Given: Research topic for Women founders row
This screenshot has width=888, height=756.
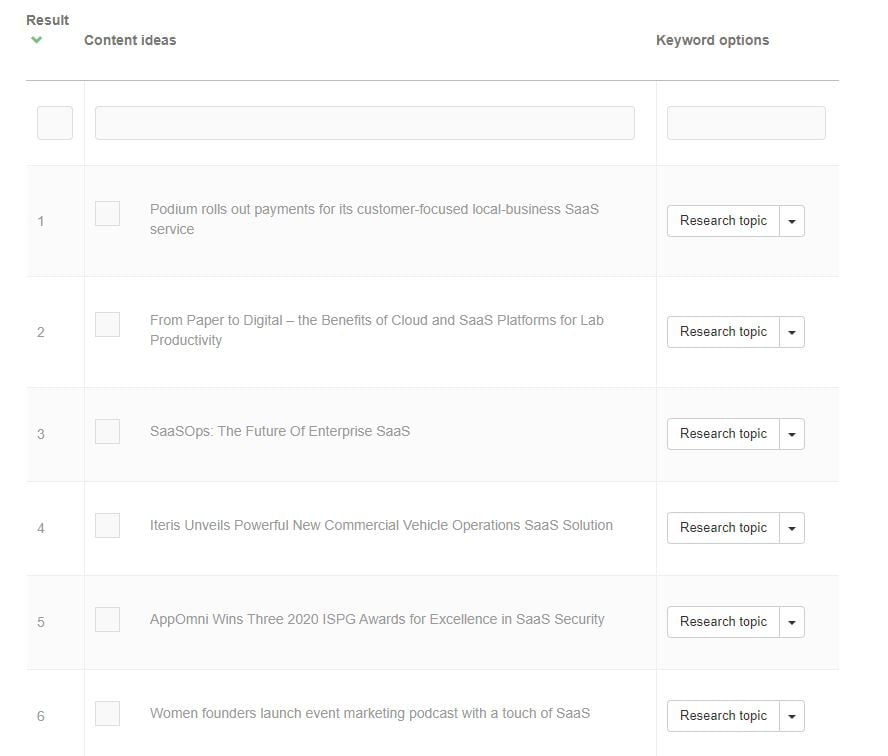Looking at the screenshot, I should coord(723,716).
